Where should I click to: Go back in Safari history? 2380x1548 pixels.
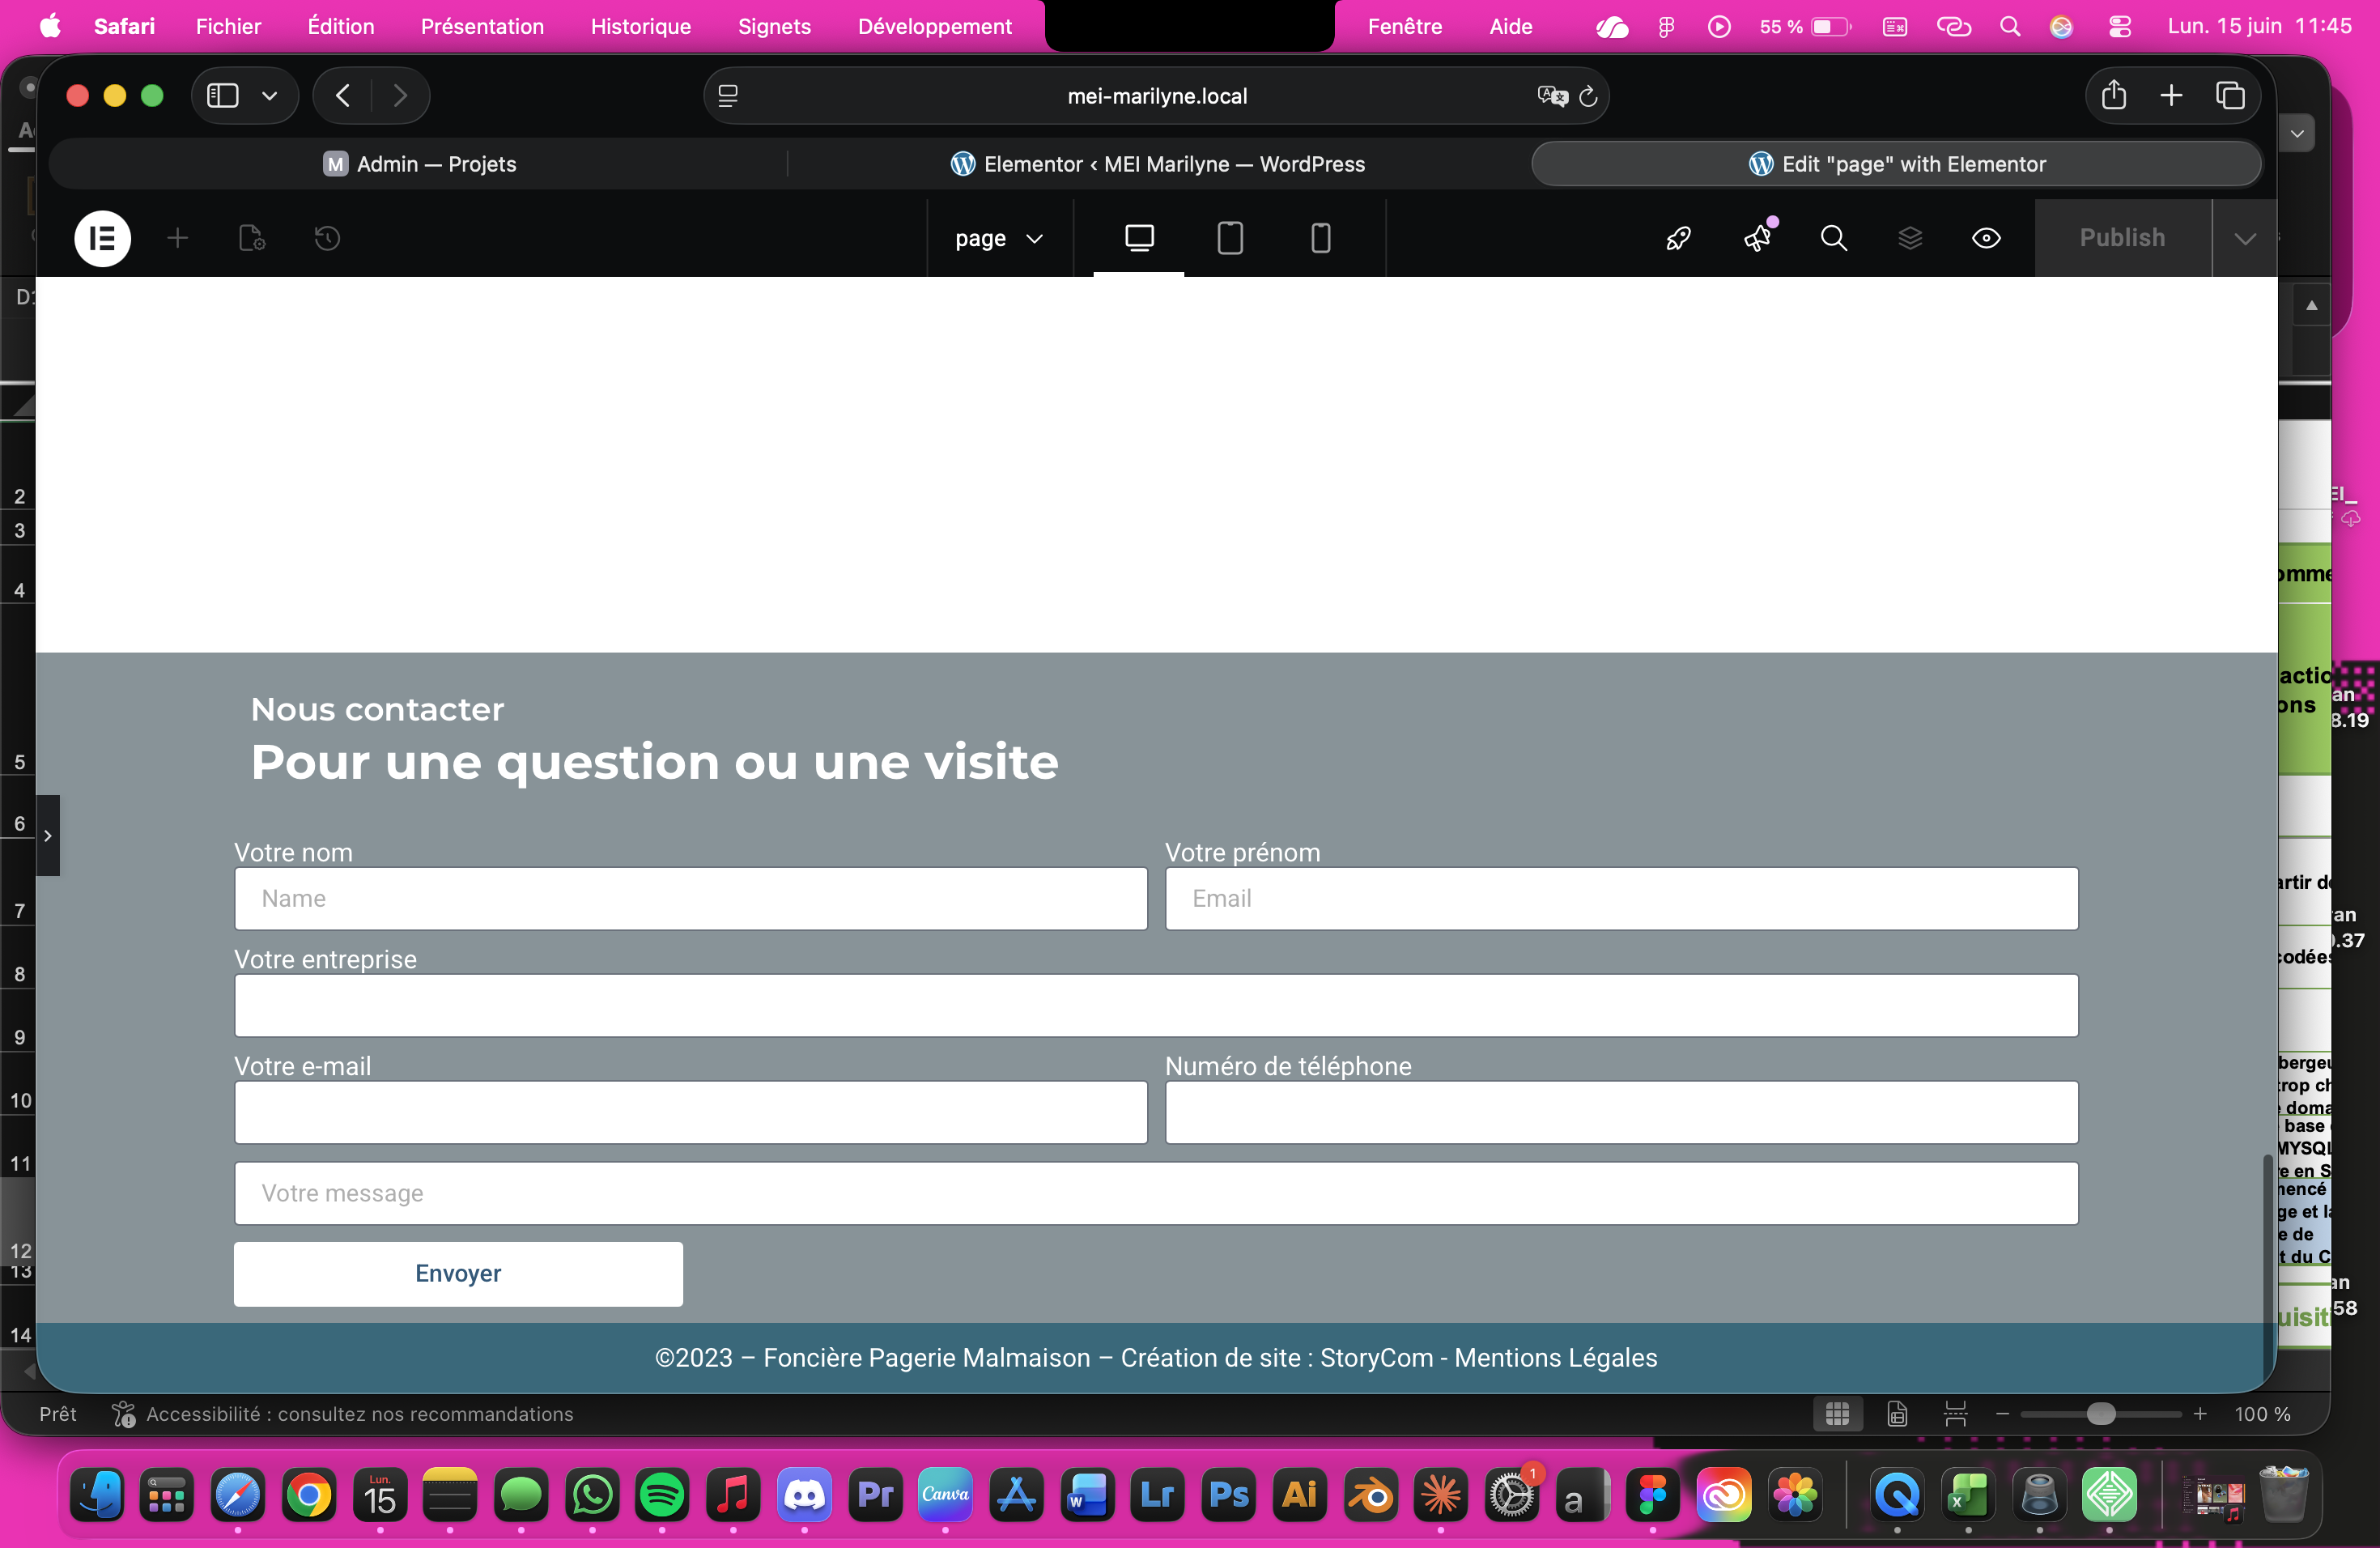click(x=342, y=96)
